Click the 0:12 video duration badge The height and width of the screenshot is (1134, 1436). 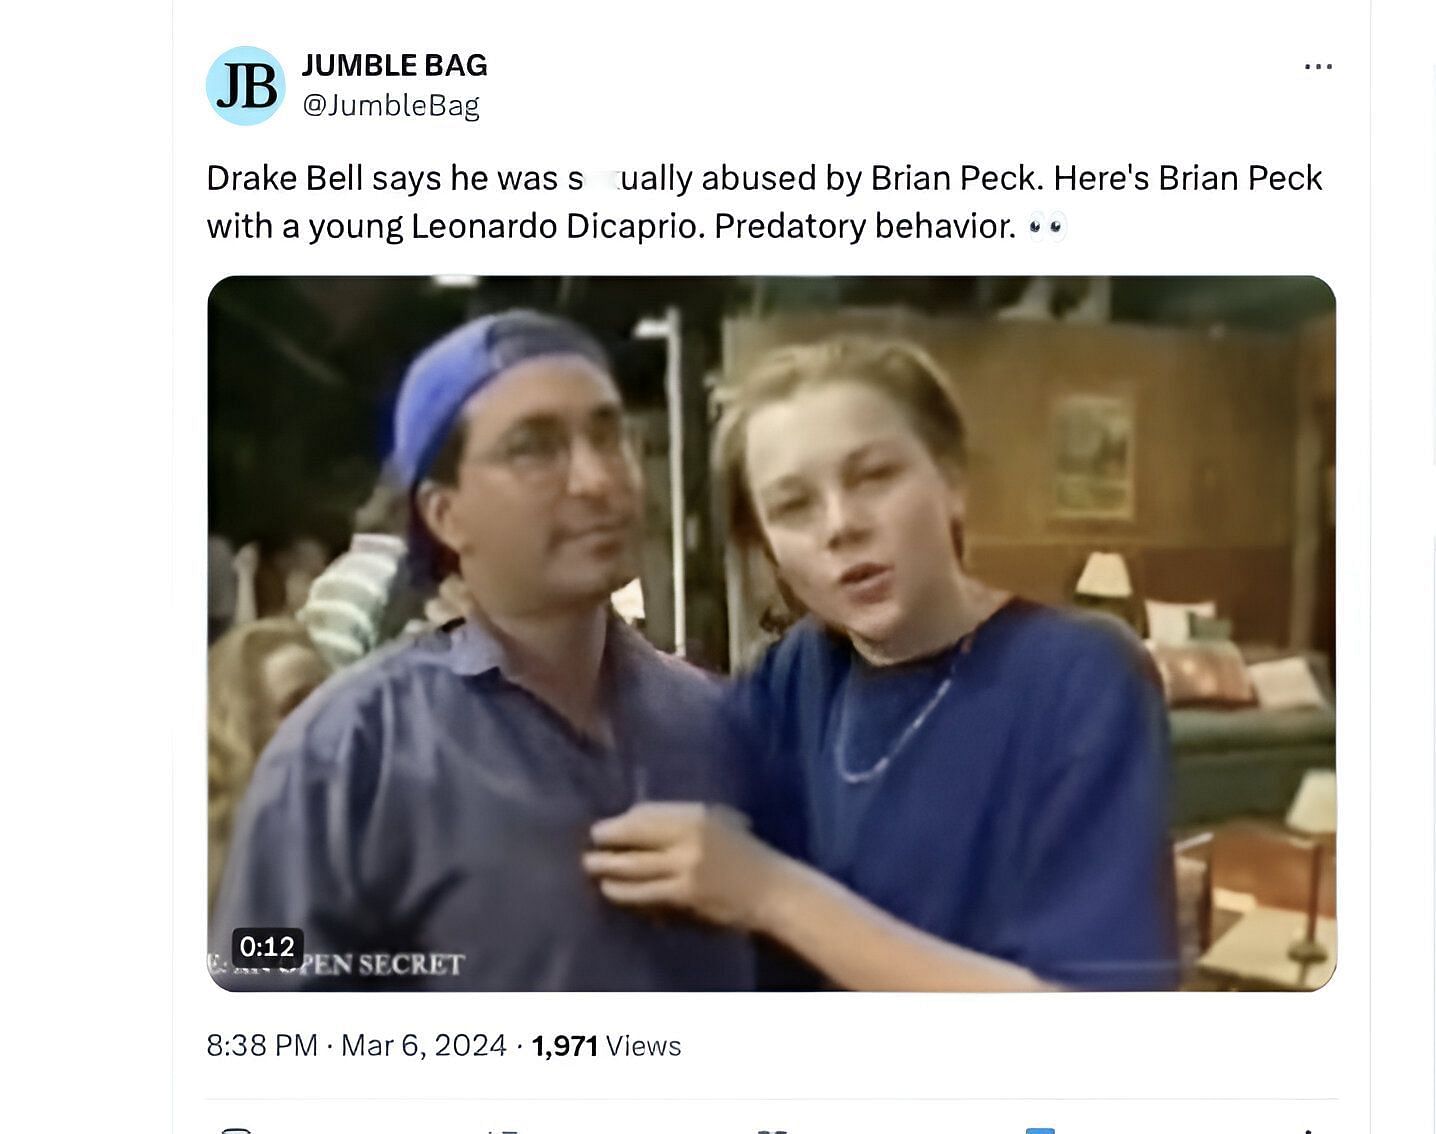pyautogui.click(x=267, y=946)
